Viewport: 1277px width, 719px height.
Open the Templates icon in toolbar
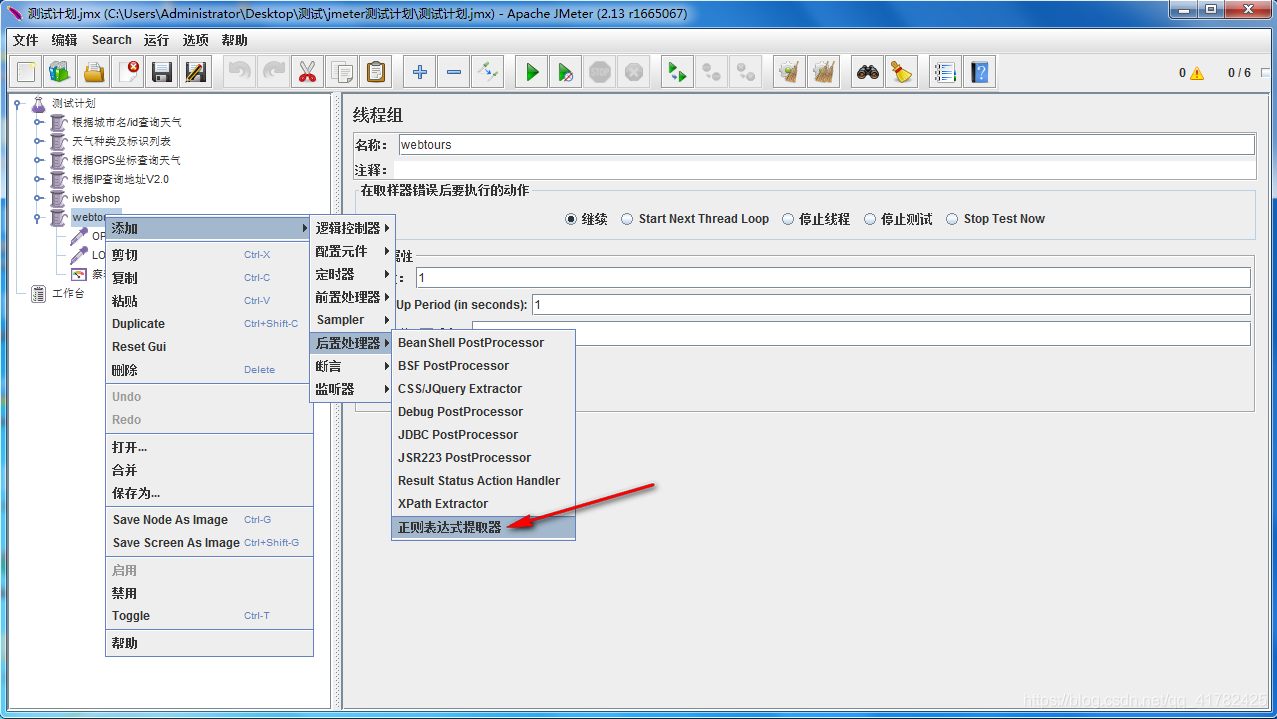coord(60,72)
